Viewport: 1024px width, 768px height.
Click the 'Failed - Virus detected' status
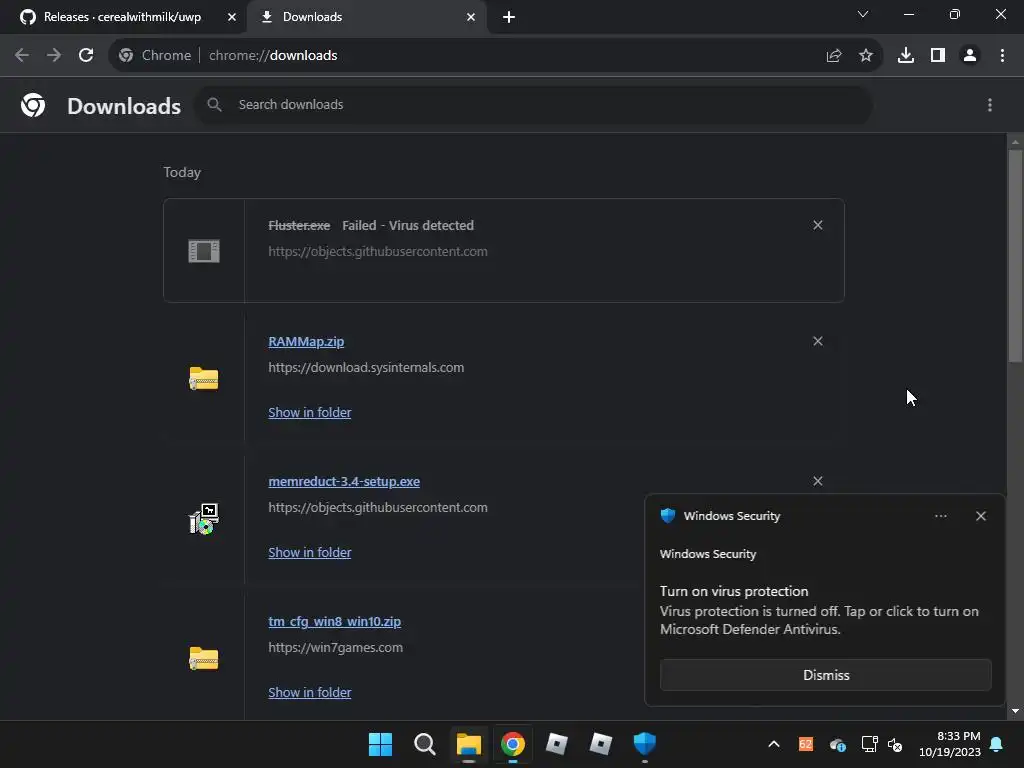pyautogui.click(x=408, y=225)
